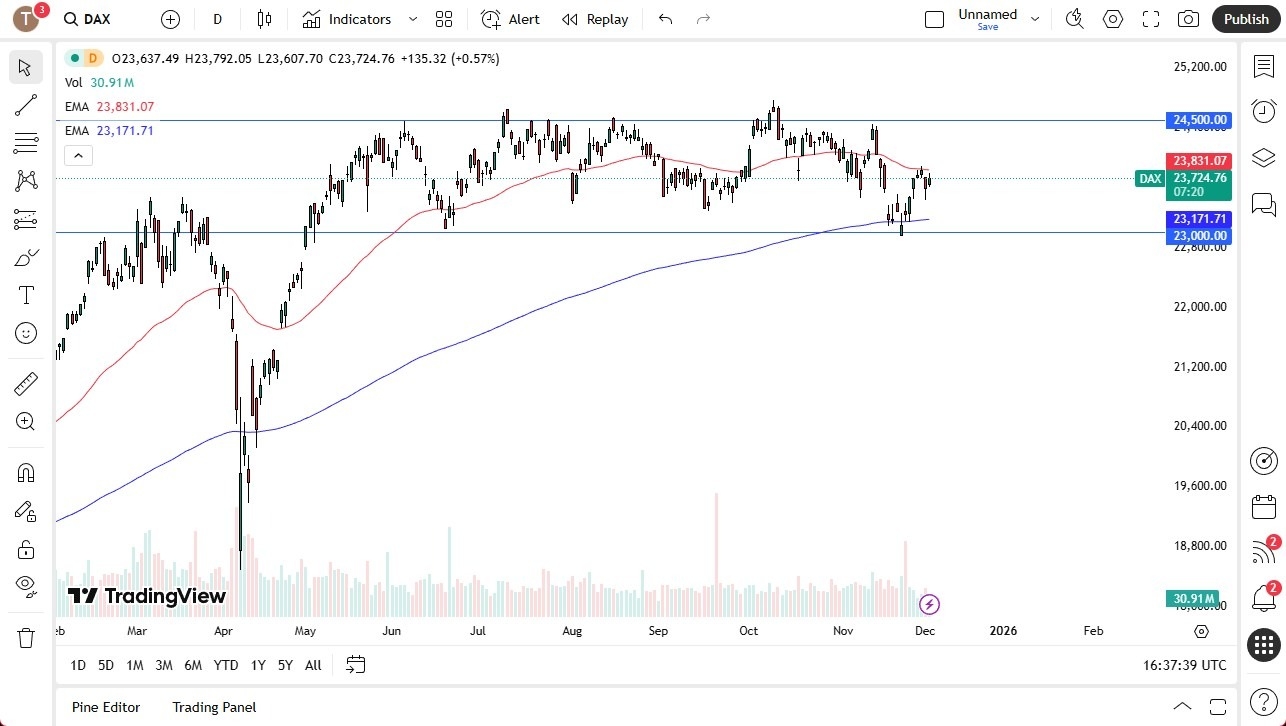The width and height of the screenshot is (1286, 726).
Task: Select the Brush drawing tool
Action: coord(26,256)
